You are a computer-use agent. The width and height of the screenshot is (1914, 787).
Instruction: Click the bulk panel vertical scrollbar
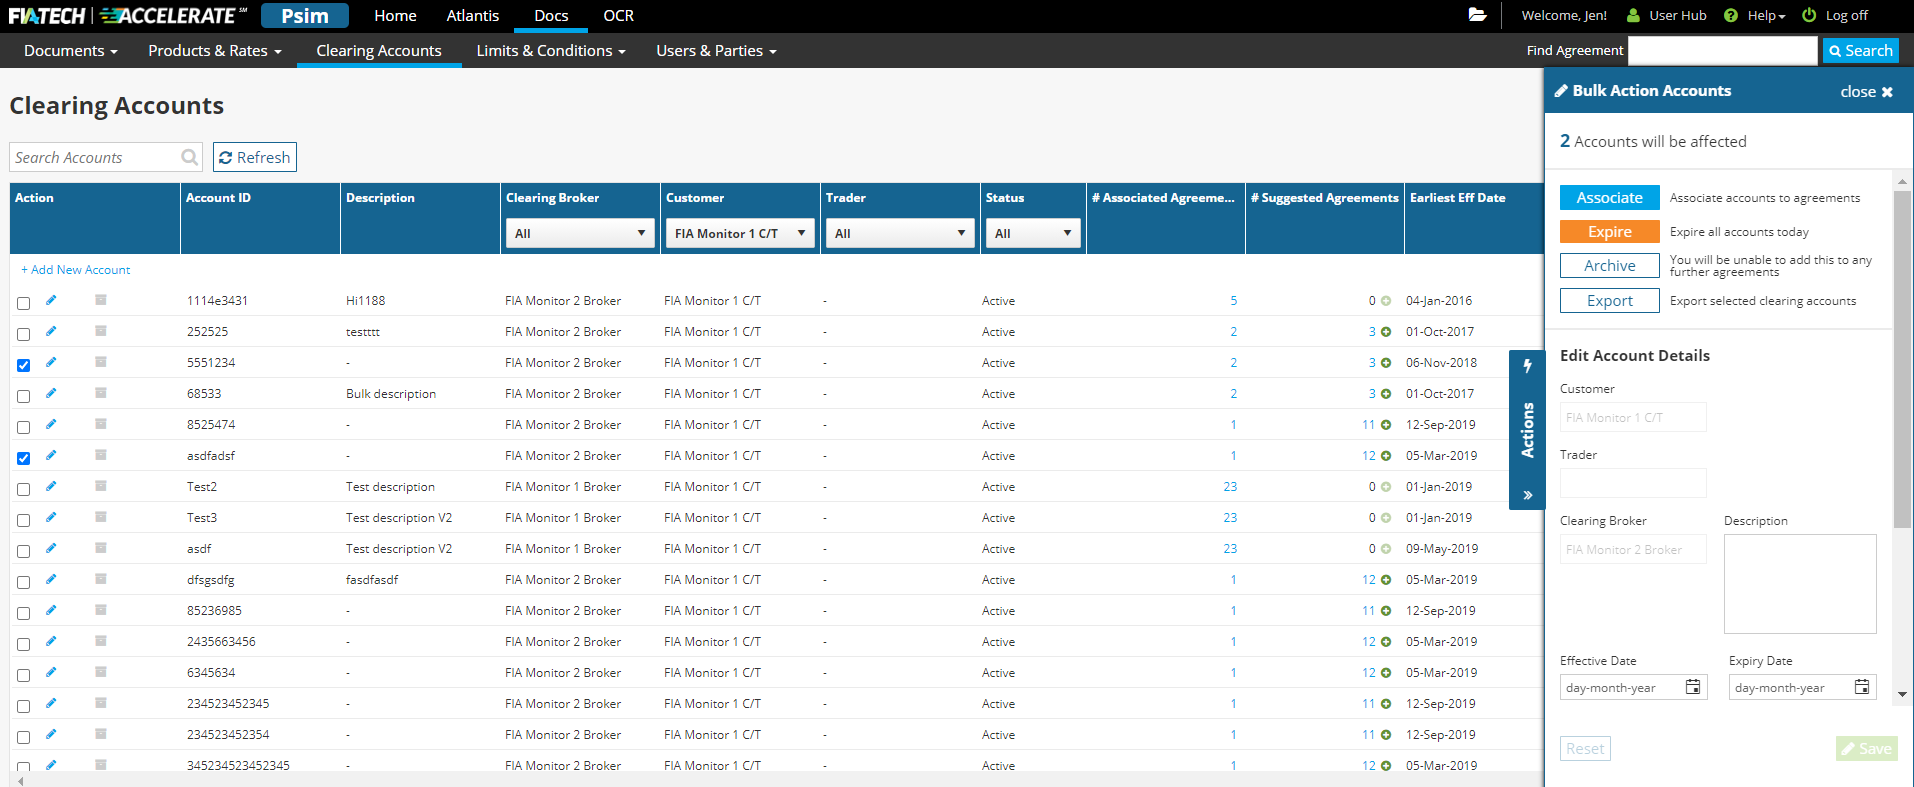pos(1903,359)
